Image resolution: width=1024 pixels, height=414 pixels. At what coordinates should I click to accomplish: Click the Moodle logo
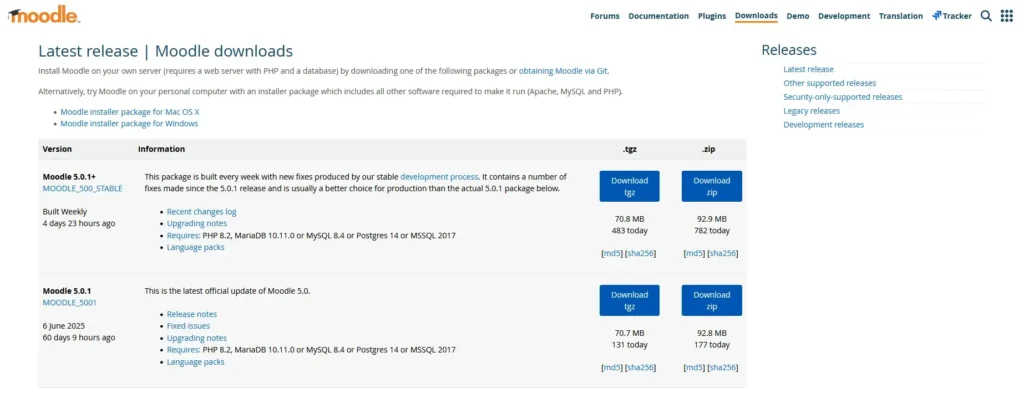click(x=44, y=16)
